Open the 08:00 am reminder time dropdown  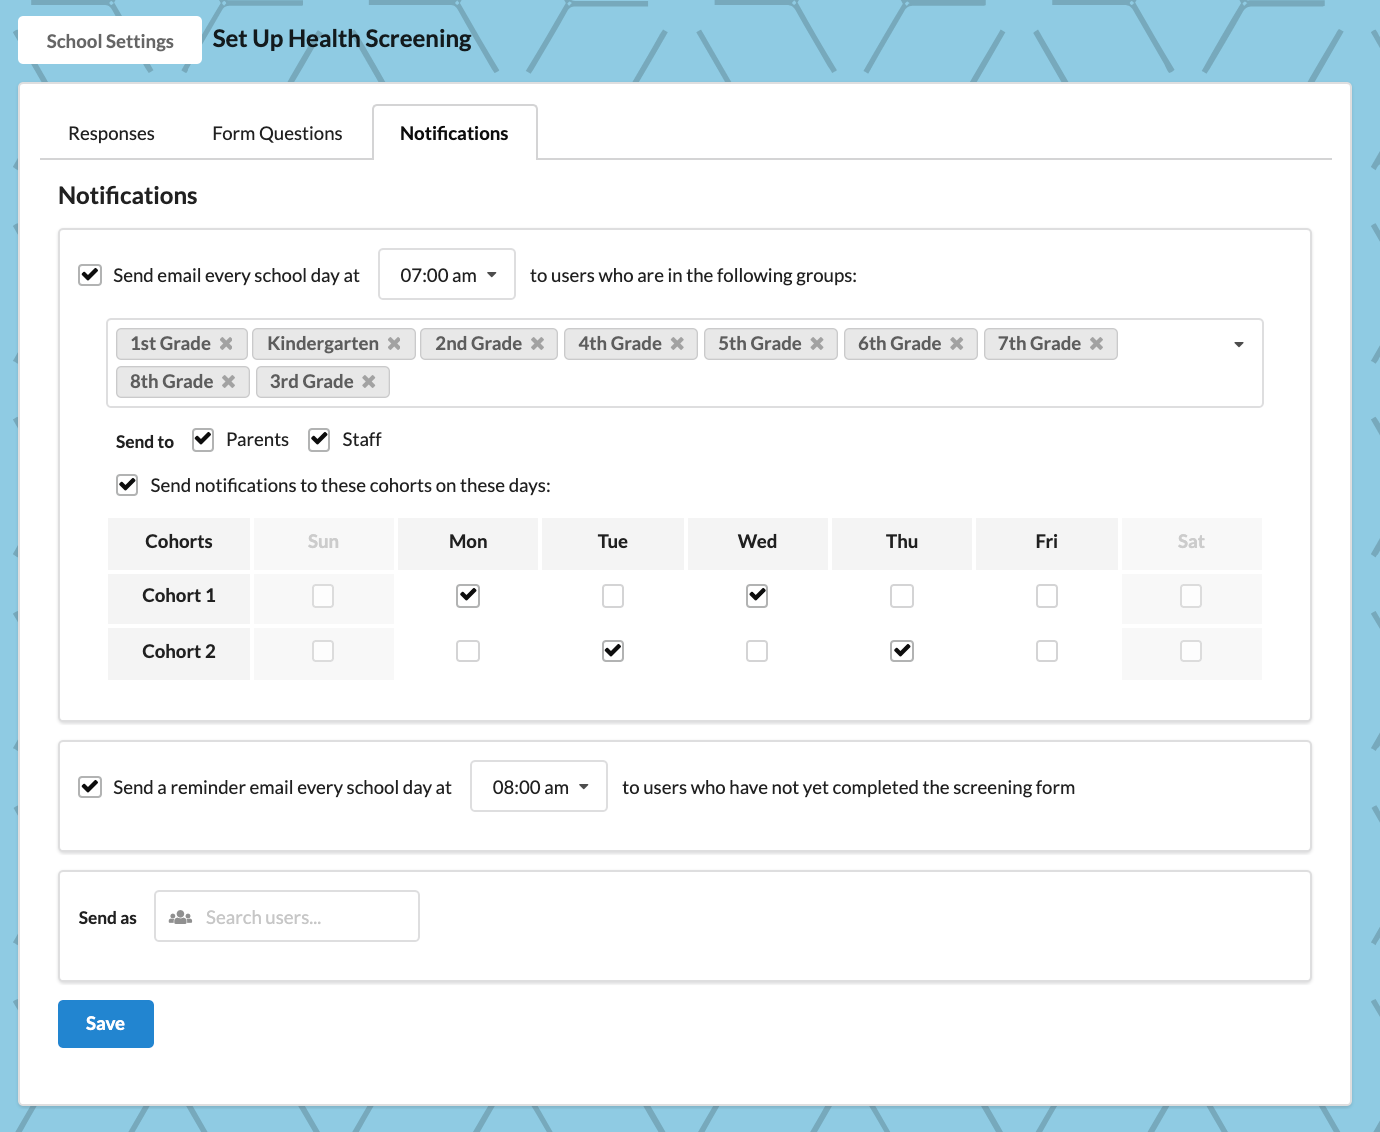(x=539, y=786)
